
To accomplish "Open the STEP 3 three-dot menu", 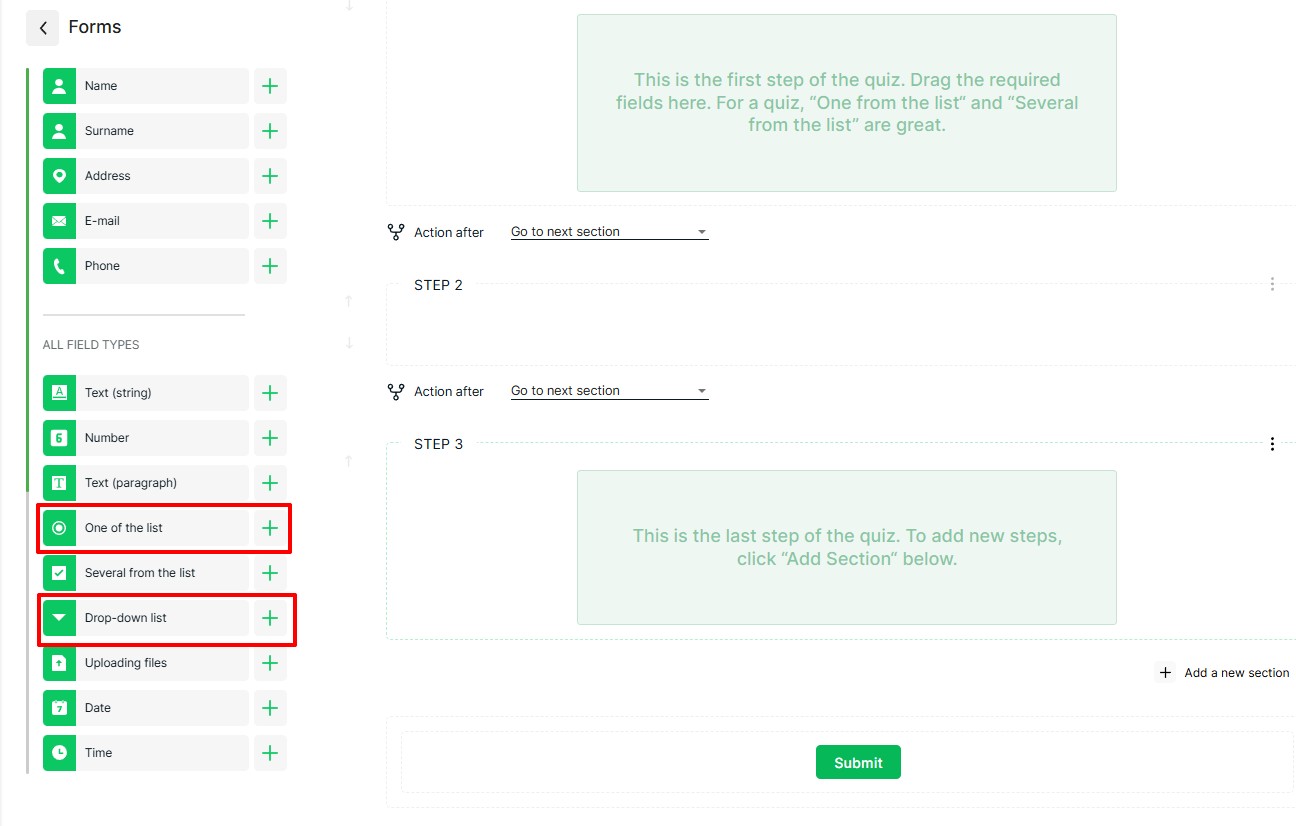I will point(1272,444).
